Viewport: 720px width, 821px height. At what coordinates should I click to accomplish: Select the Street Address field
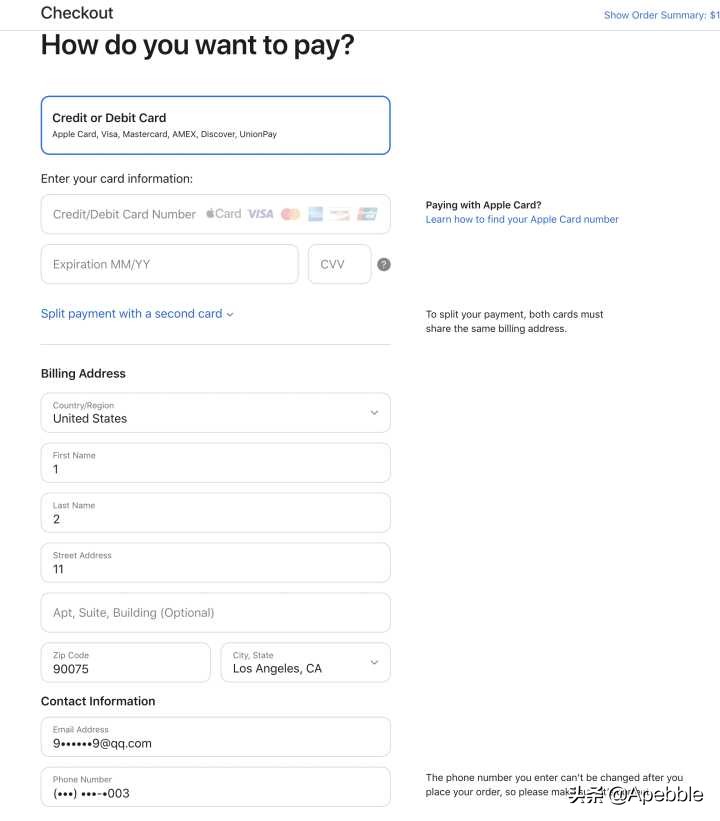click(215, 563)
